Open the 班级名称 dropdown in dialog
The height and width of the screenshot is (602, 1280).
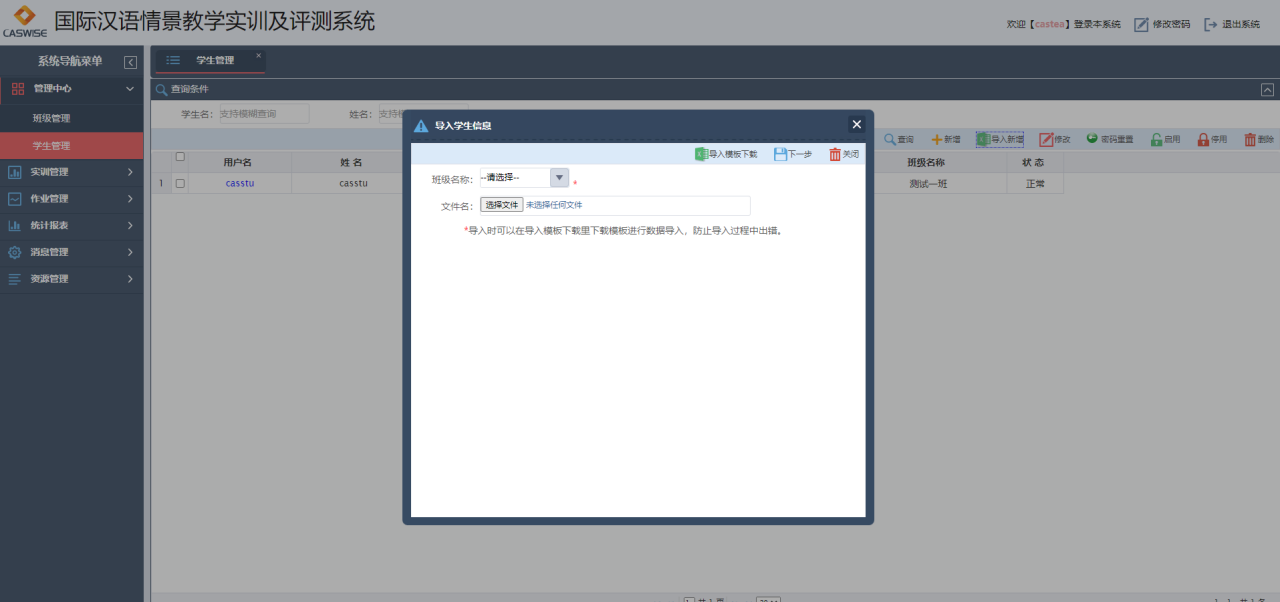click(559, 178)
